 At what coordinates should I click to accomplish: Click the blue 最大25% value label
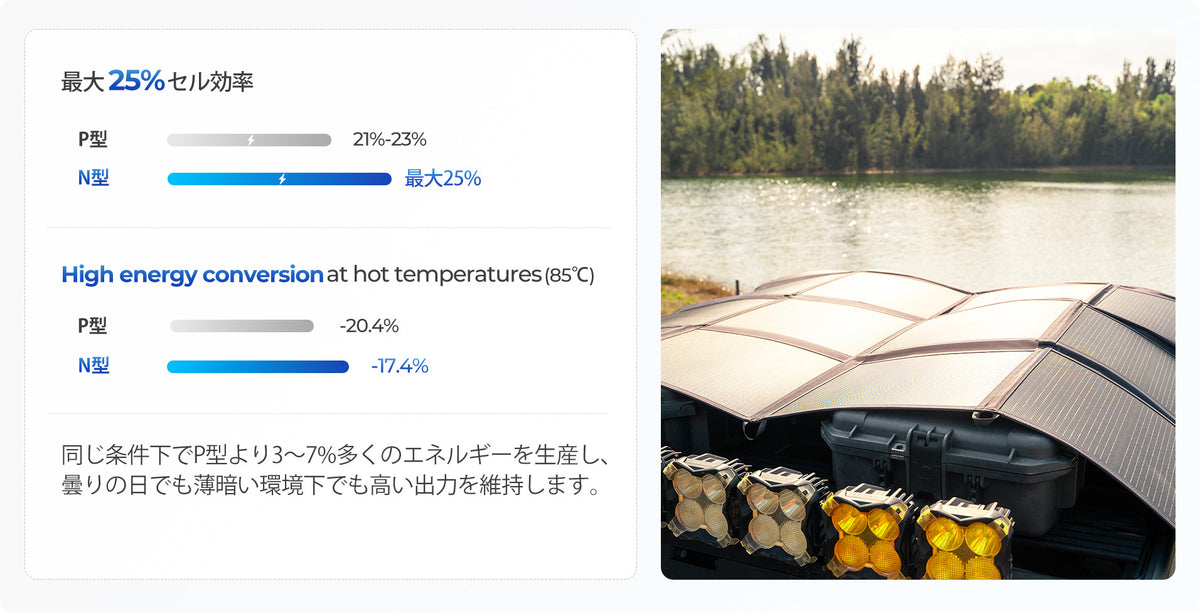[443, 179]
